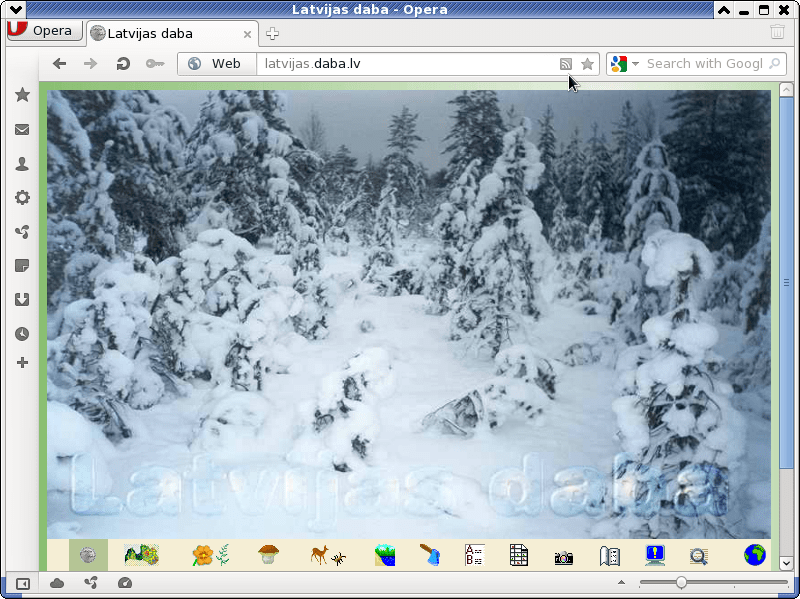Open the open book icon on page navbar
The width and height of the screenshot is (800, 599).
610,556
